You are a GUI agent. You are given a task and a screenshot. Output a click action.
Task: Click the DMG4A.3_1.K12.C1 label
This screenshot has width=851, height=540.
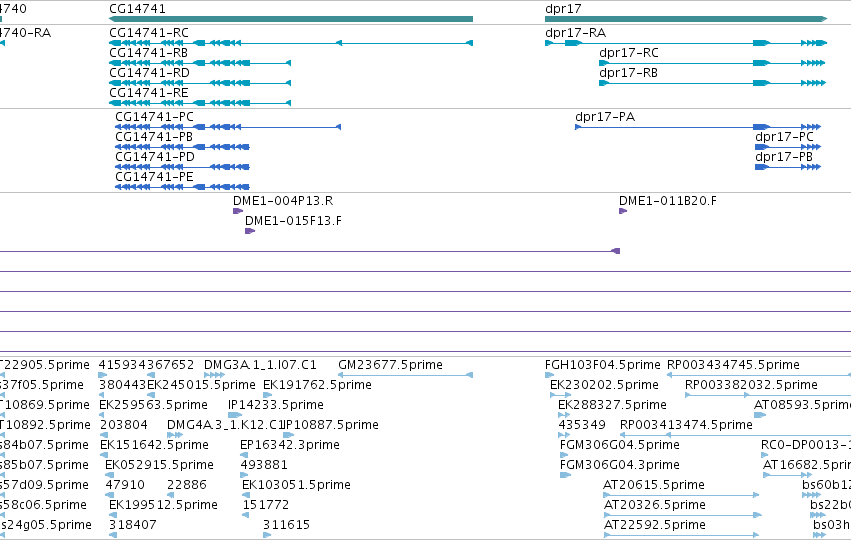[225, 425]
